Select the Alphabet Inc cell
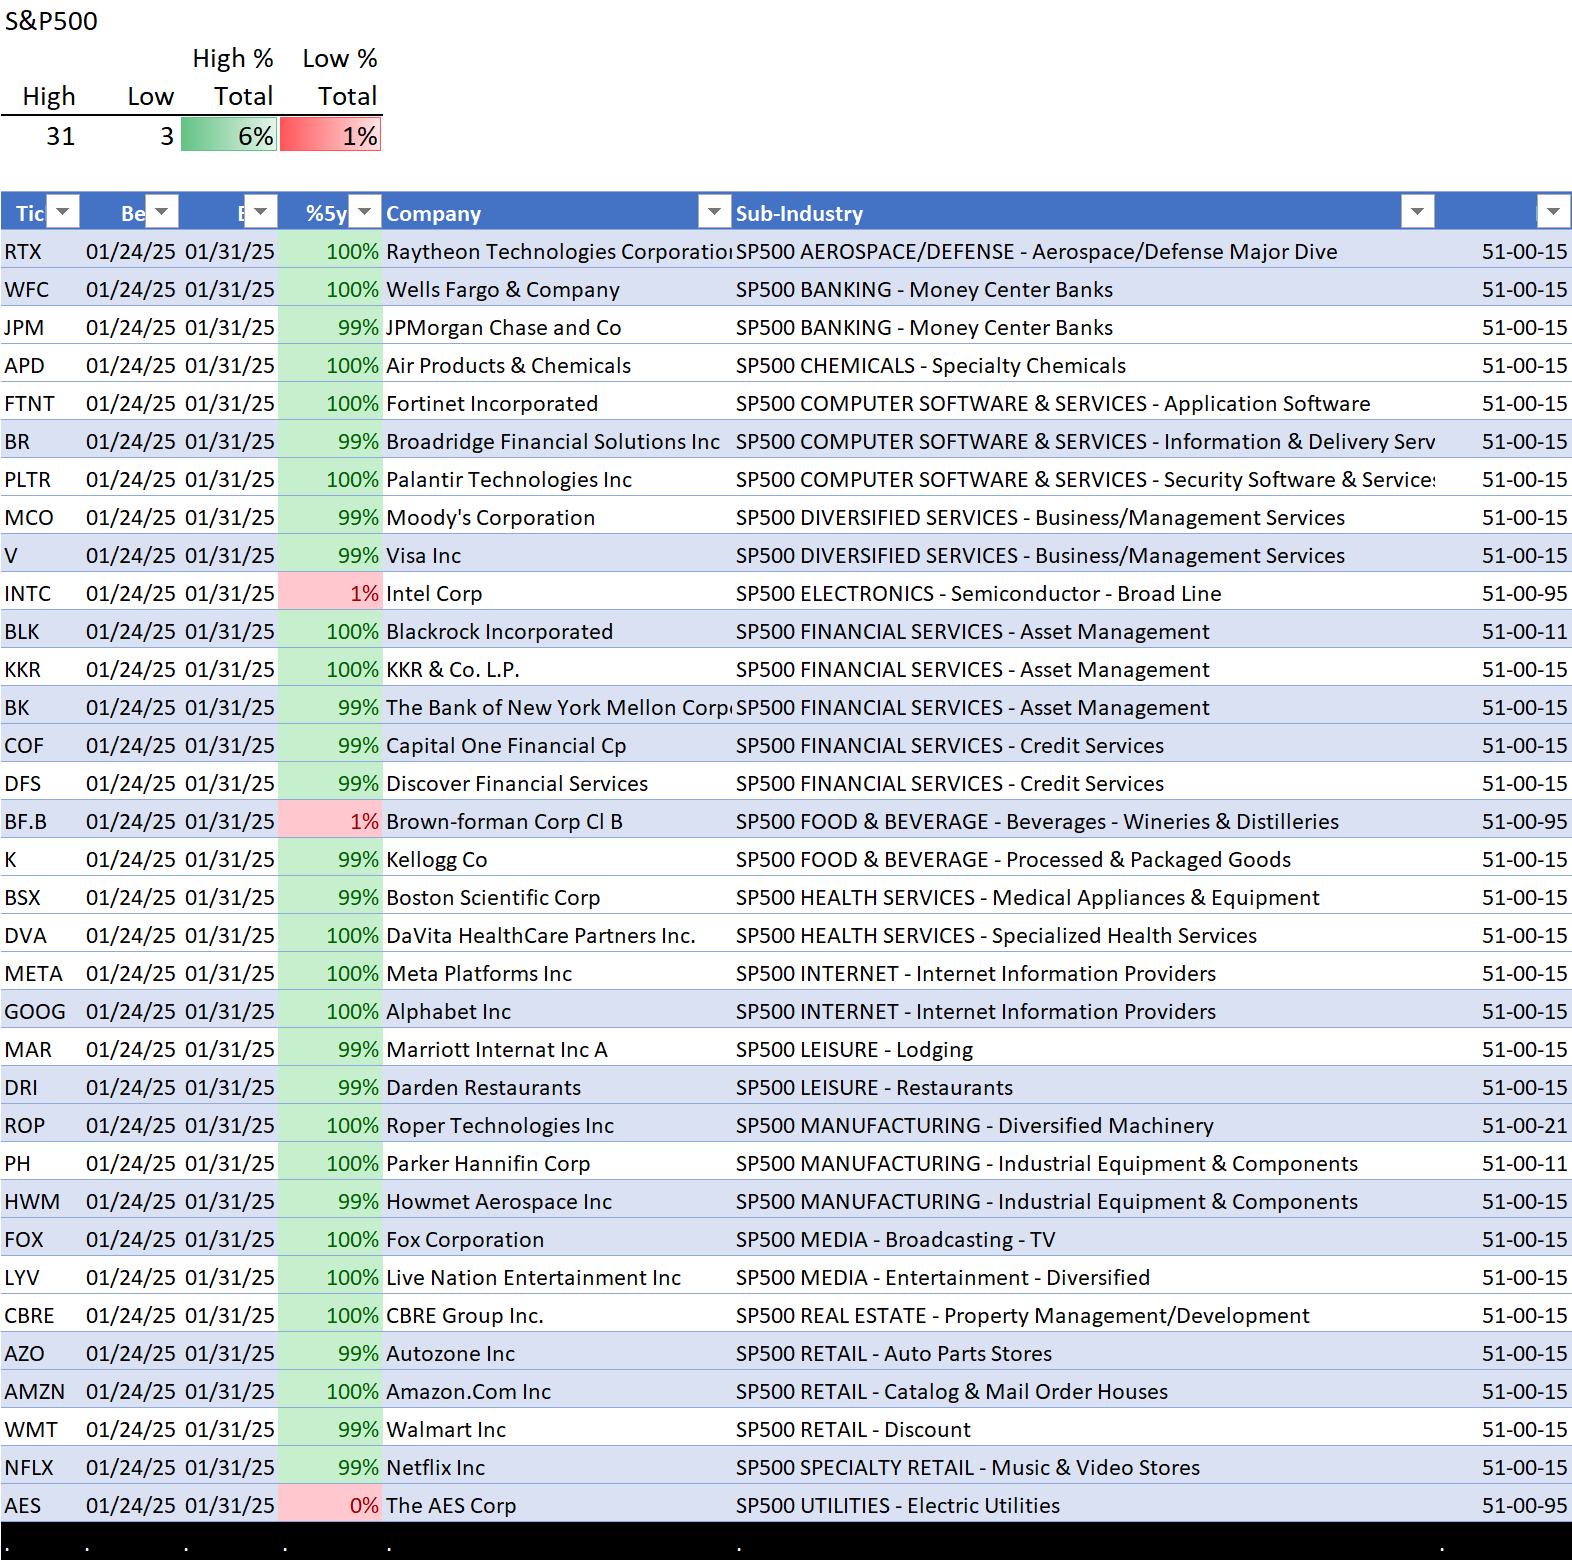Image resolution: width=1572 pixels, height=1560 pixels. click(x=557, y=1011)
